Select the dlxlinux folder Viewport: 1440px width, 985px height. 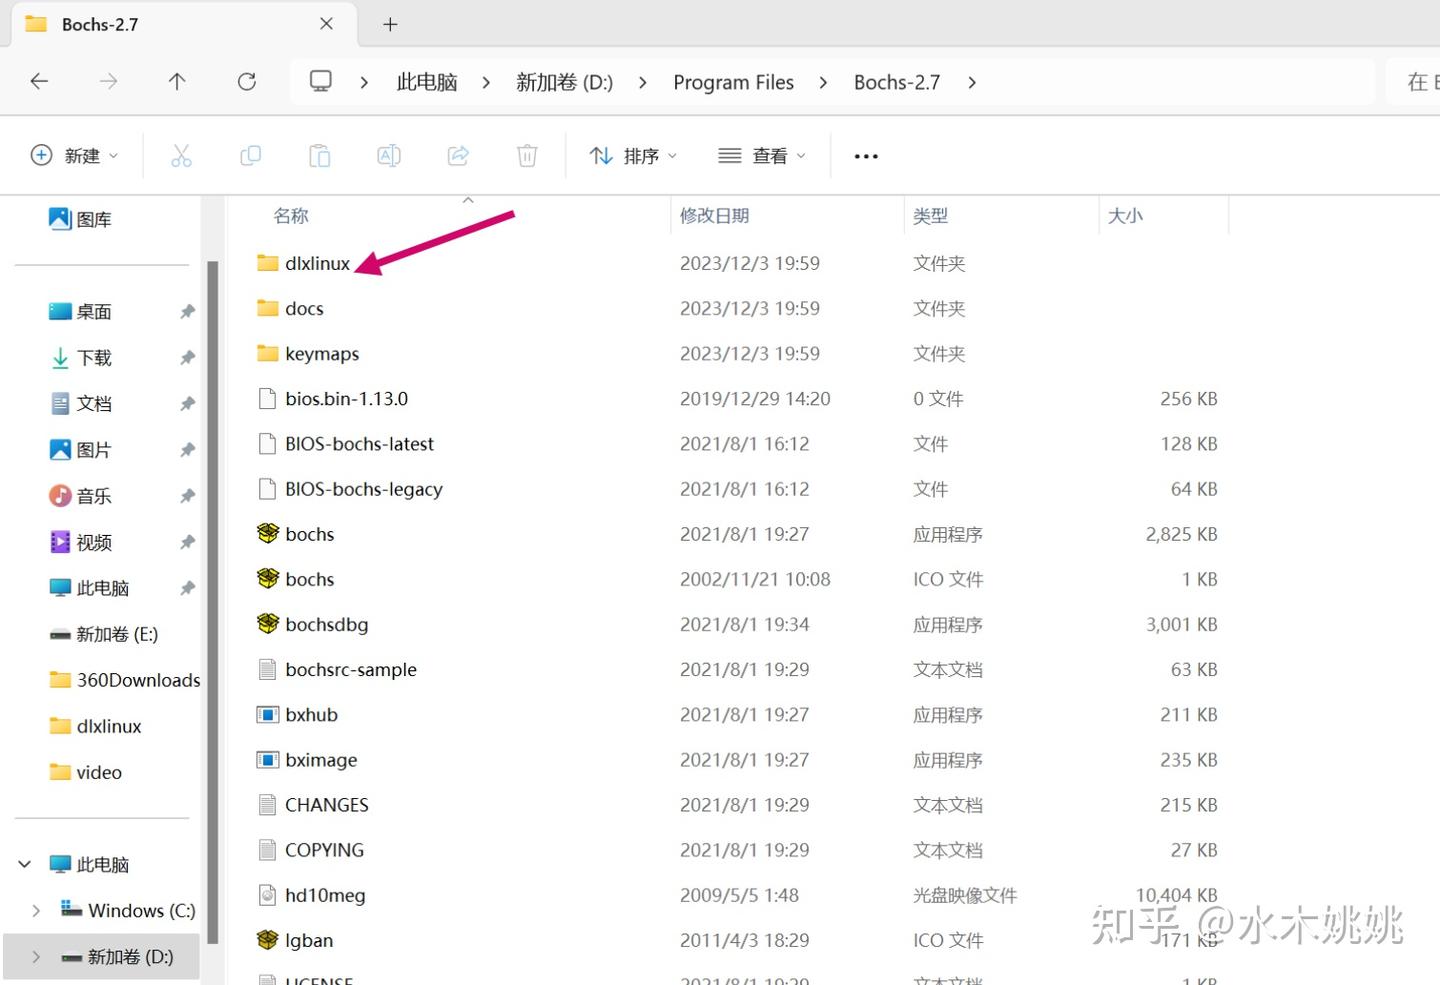[x=316, y=262]
